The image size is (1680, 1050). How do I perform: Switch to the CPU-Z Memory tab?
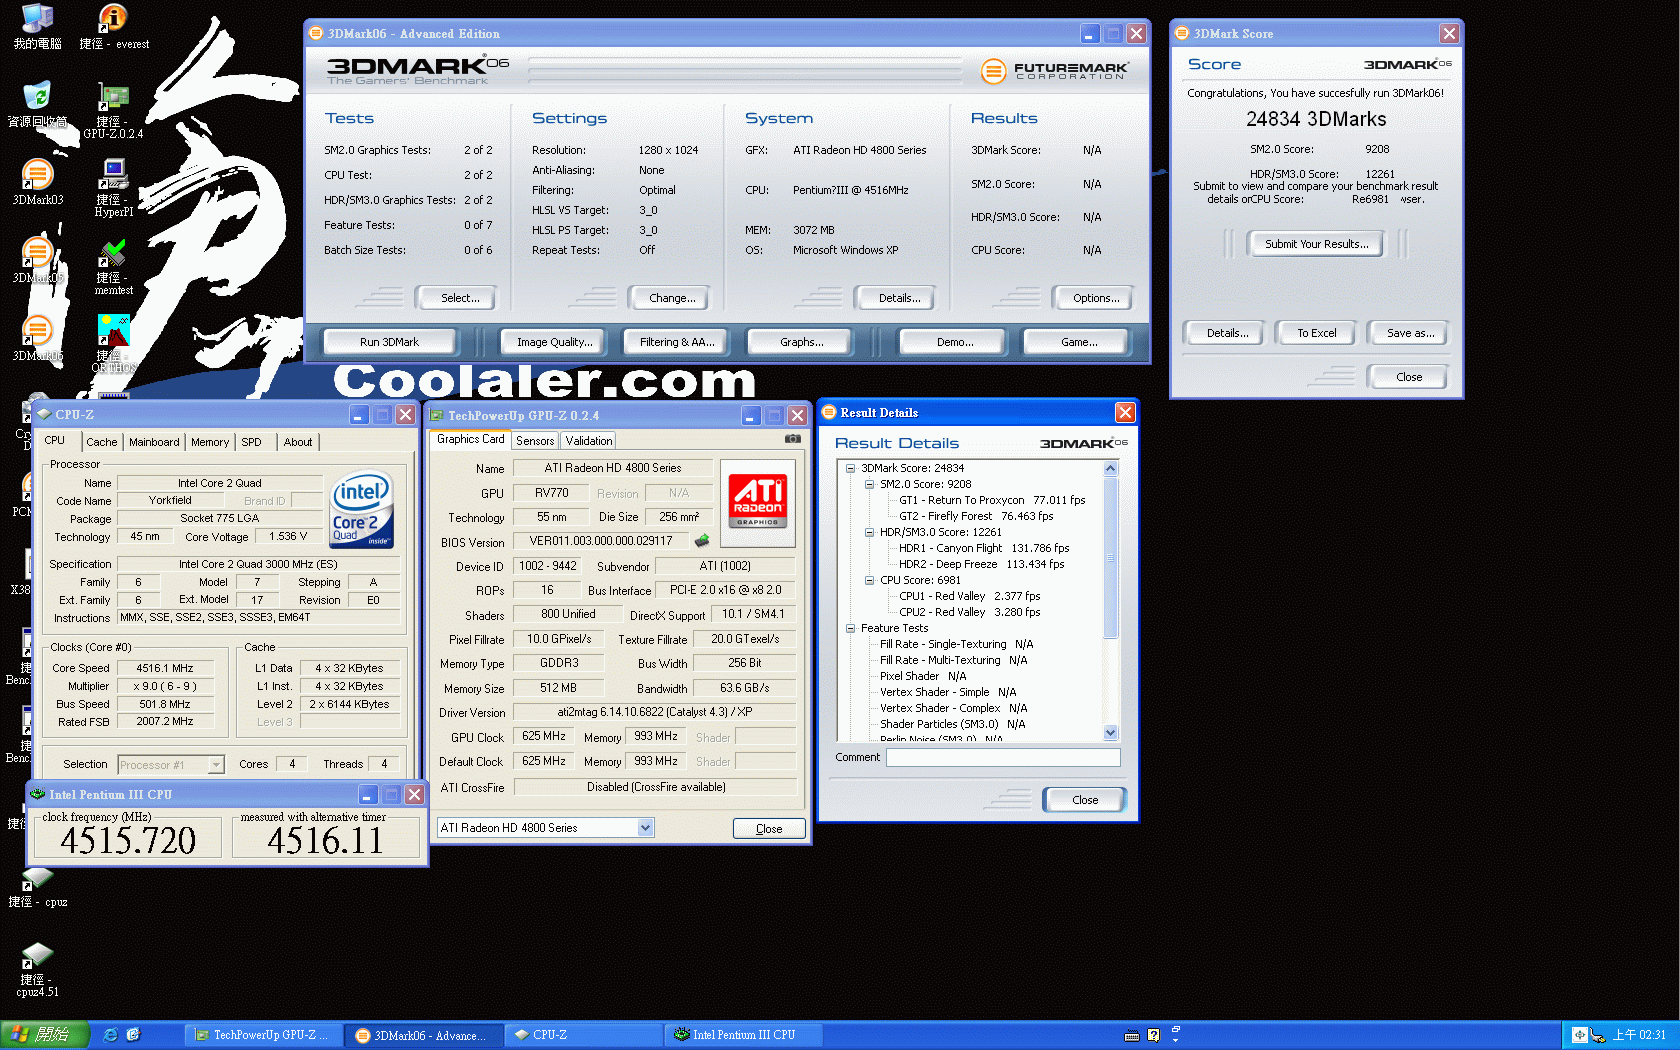pos(210,442)
